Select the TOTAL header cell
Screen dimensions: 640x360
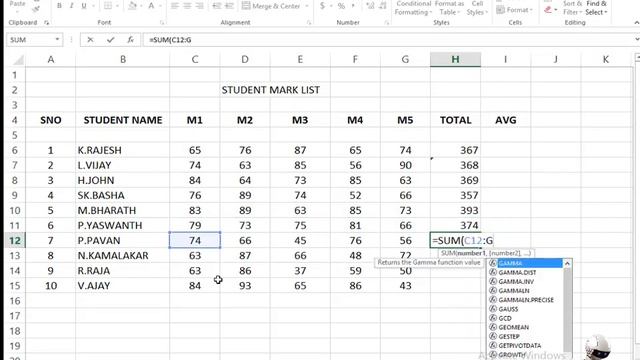pos(455,120)
